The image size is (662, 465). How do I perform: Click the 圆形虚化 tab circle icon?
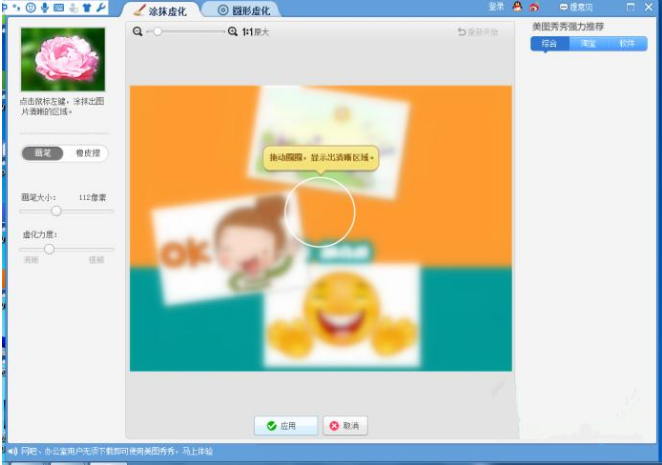(223, 10)
